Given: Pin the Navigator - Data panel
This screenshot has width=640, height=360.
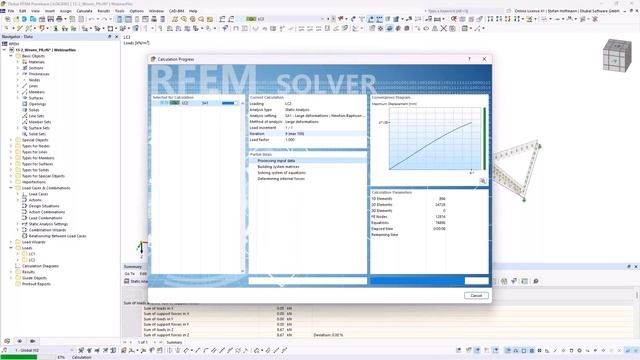Looking at the screenshot, I should click(x=109, y=37).
